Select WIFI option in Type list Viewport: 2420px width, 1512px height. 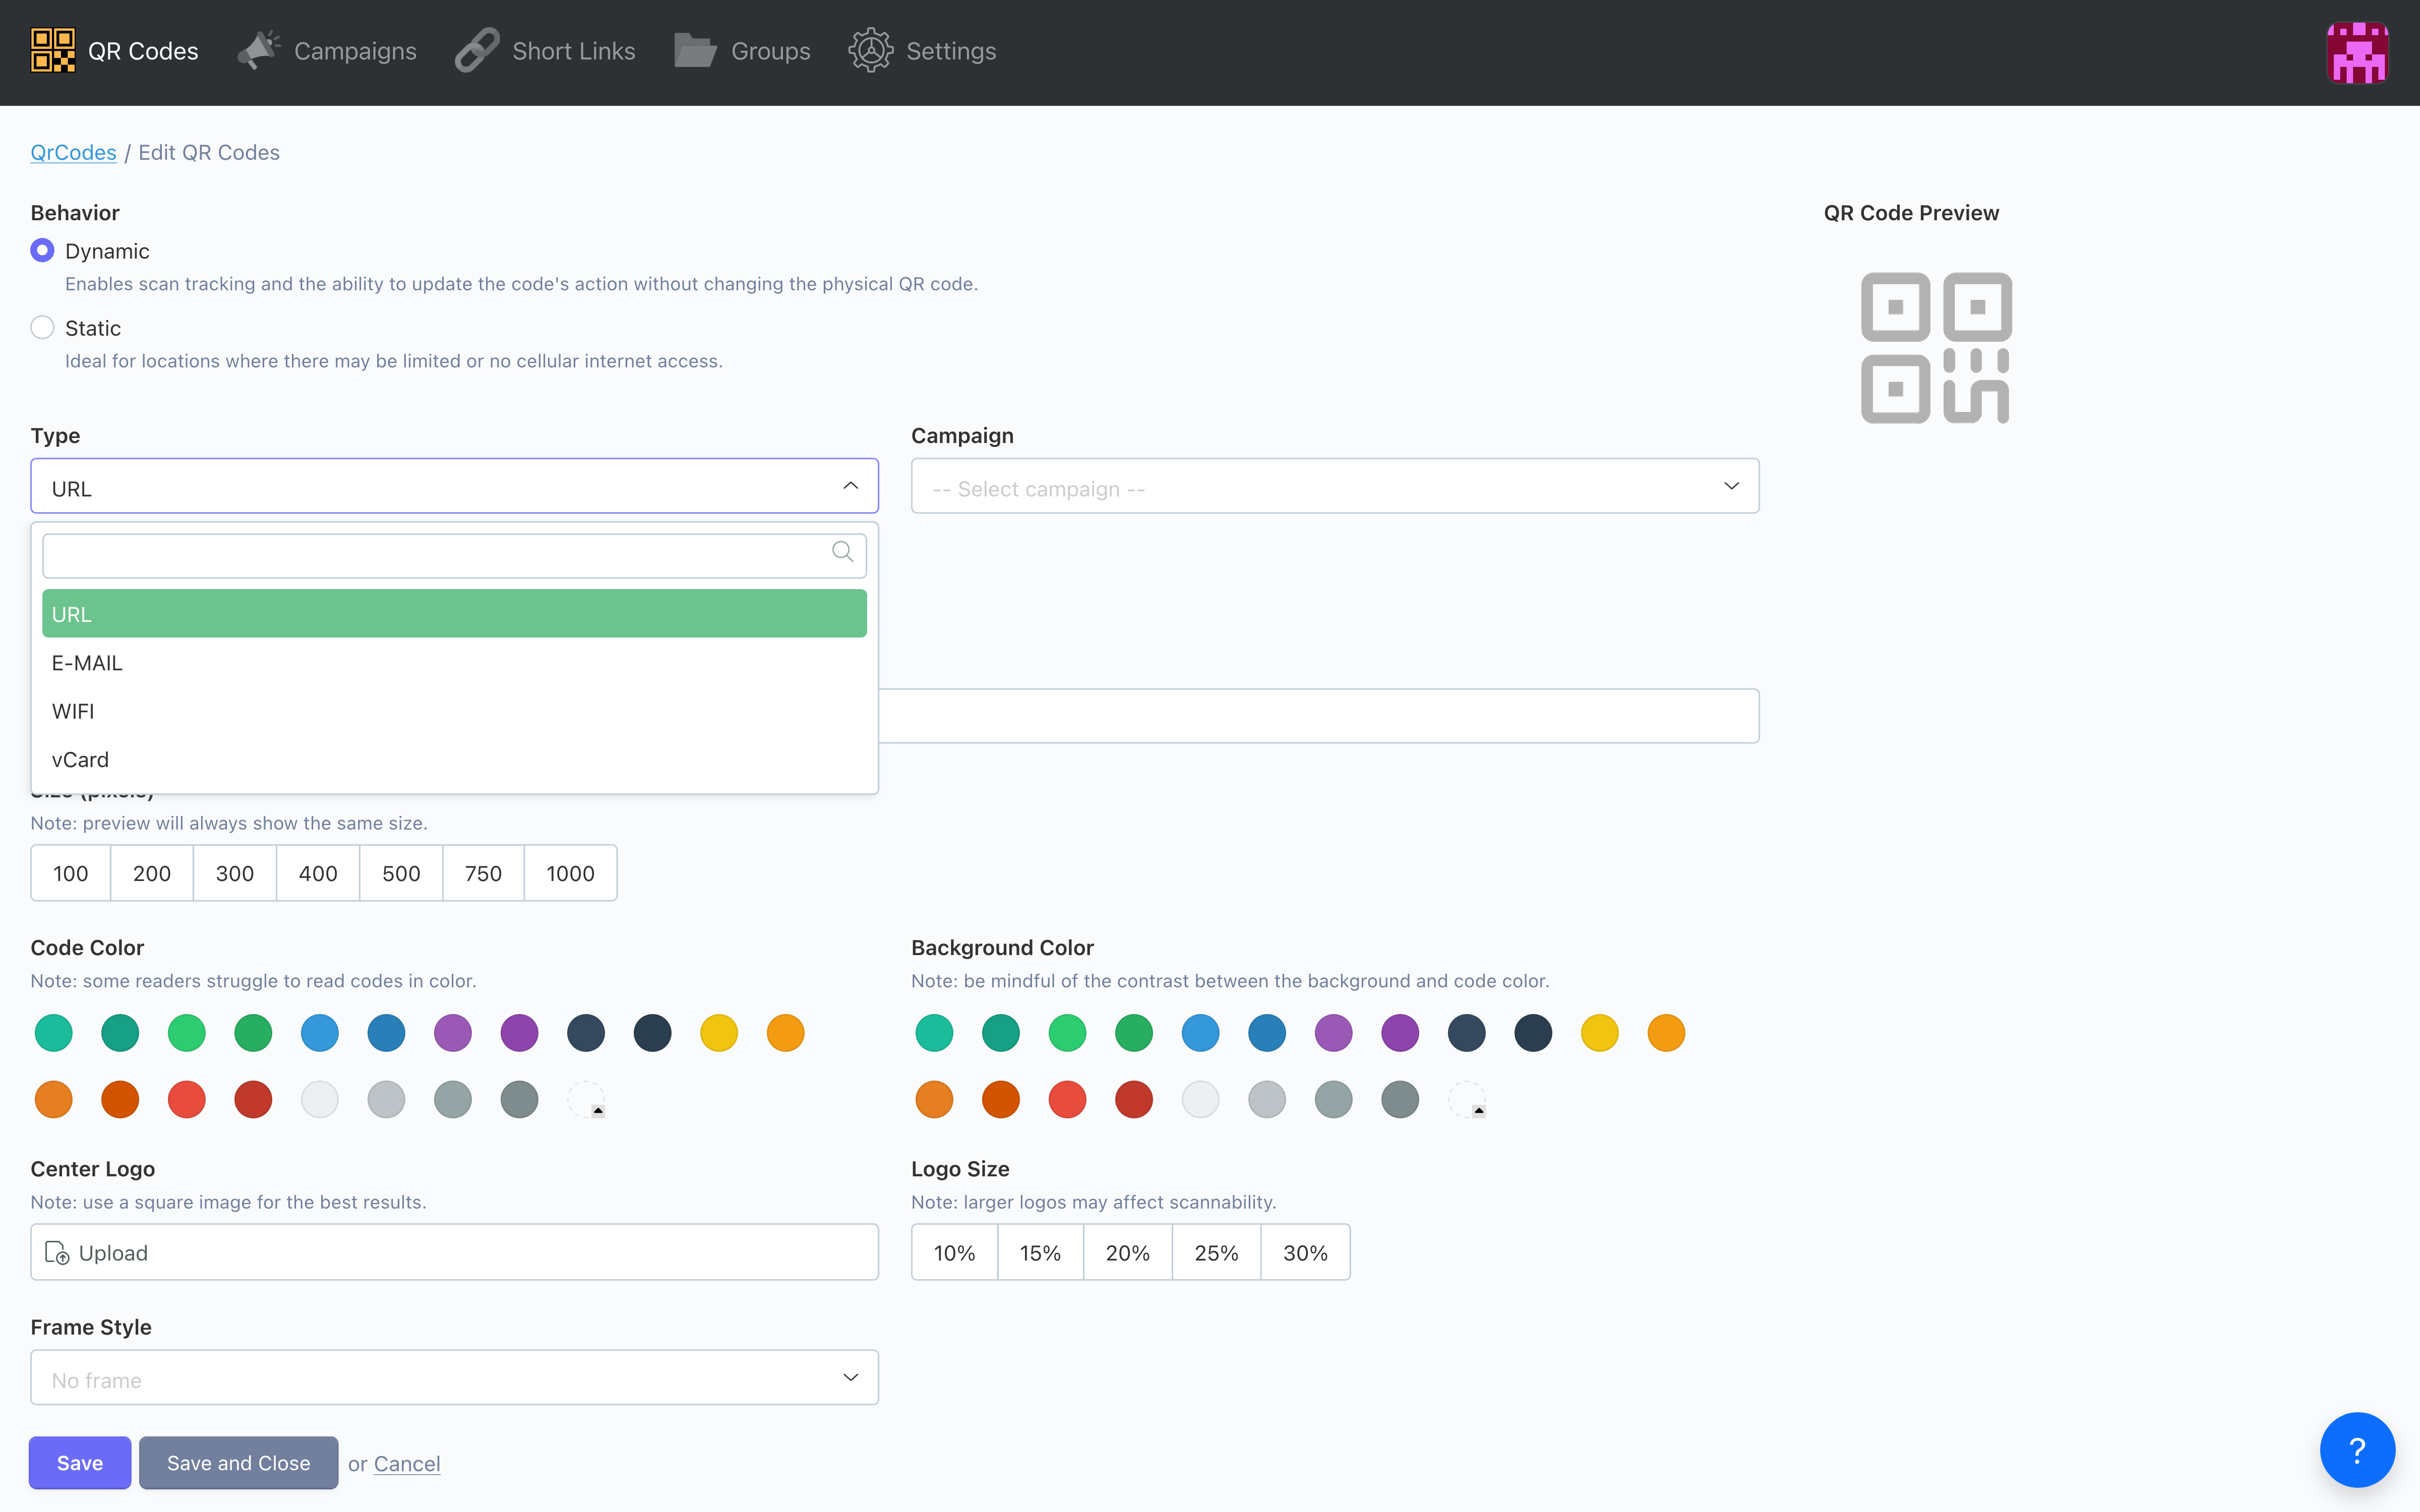pyautogui.click(x=454, y=711)
